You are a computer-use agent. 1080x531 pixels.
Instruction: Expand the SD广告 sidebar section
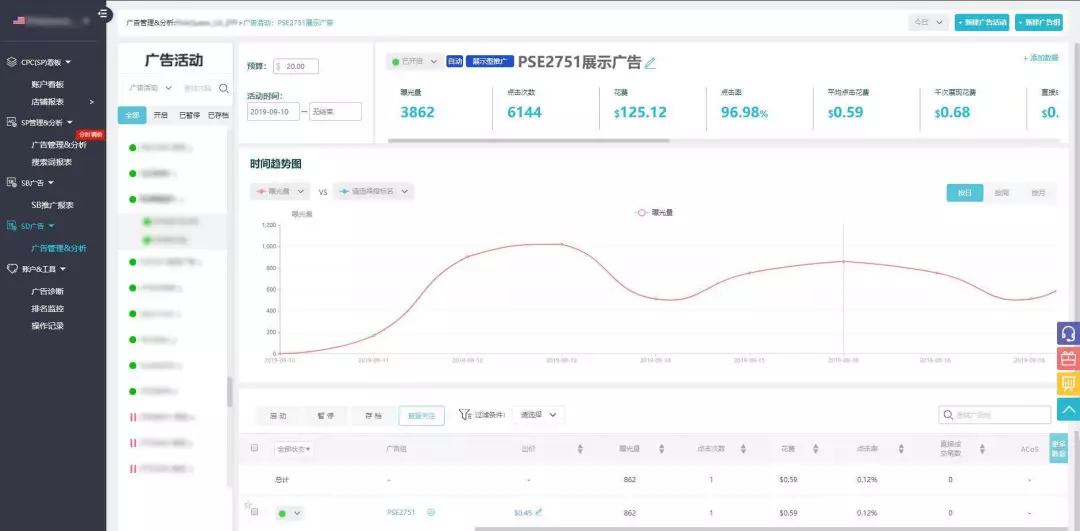[37, 225]
